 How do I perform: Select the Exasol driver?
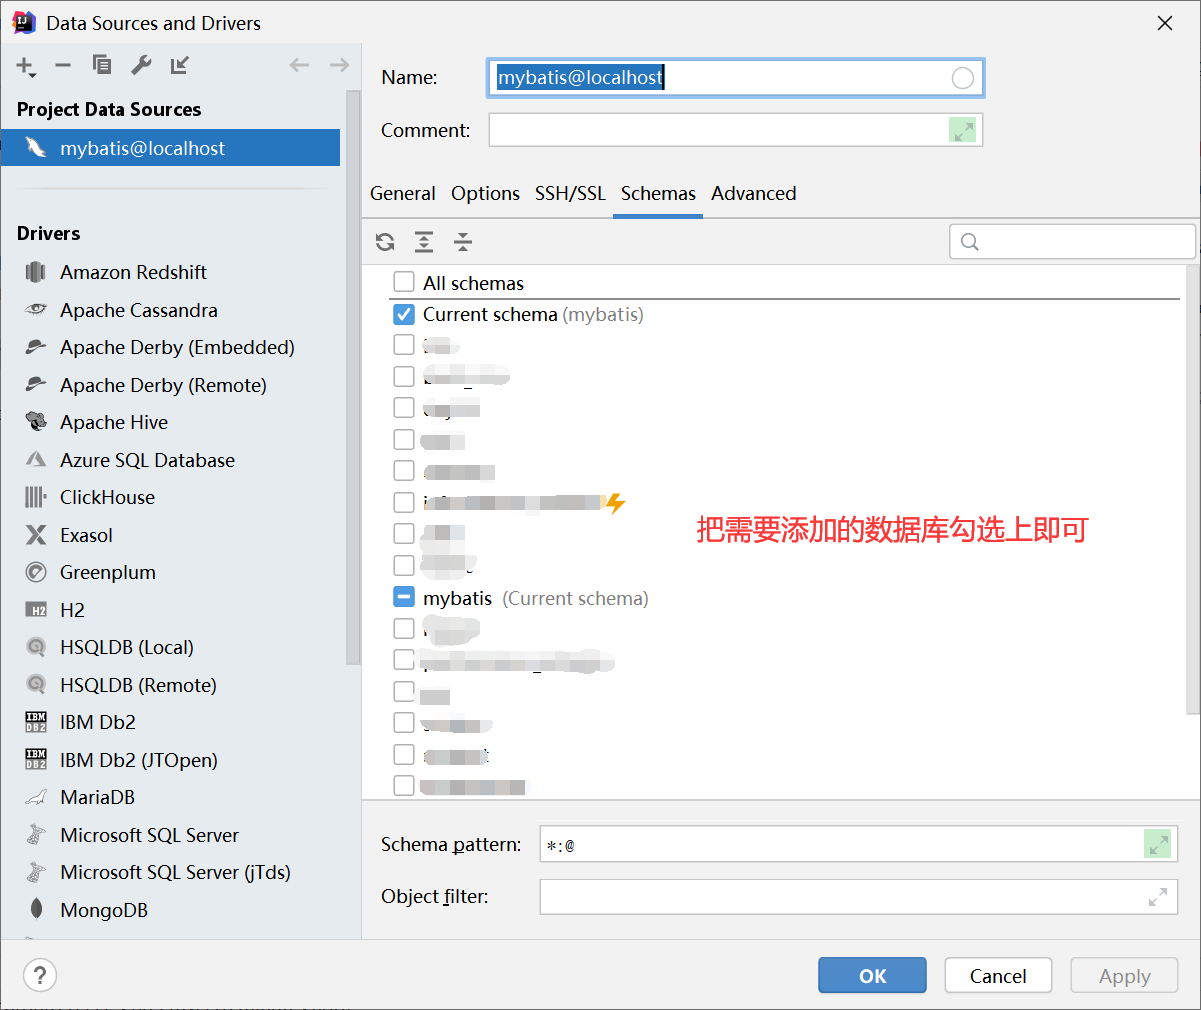[86, 535]
